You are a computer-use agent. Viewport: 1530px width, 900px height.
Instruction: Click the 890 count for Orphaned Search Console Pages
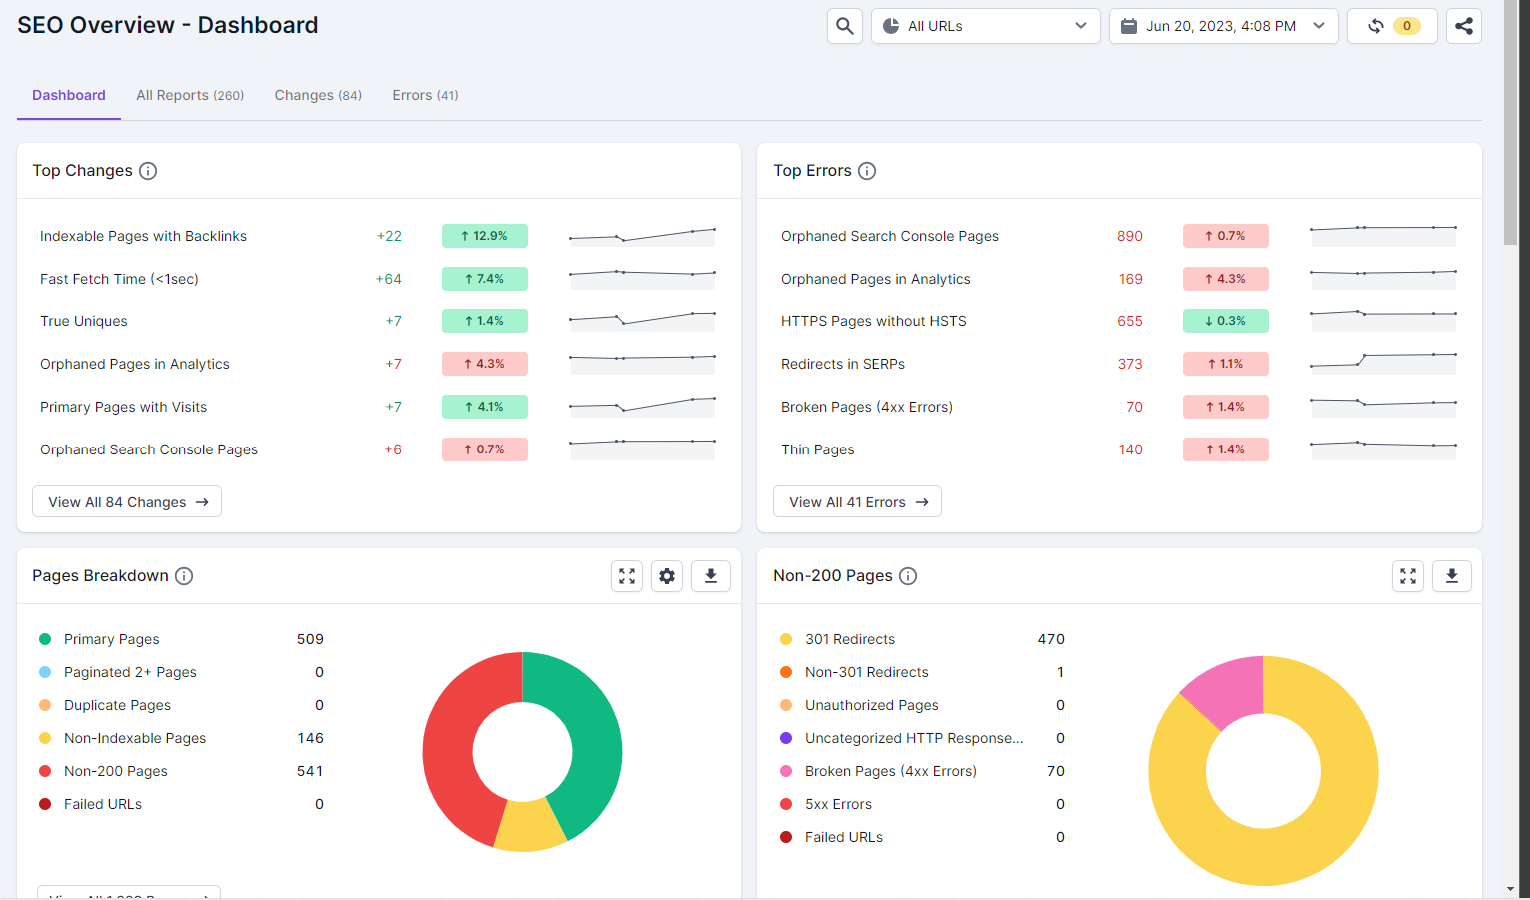1130,236
